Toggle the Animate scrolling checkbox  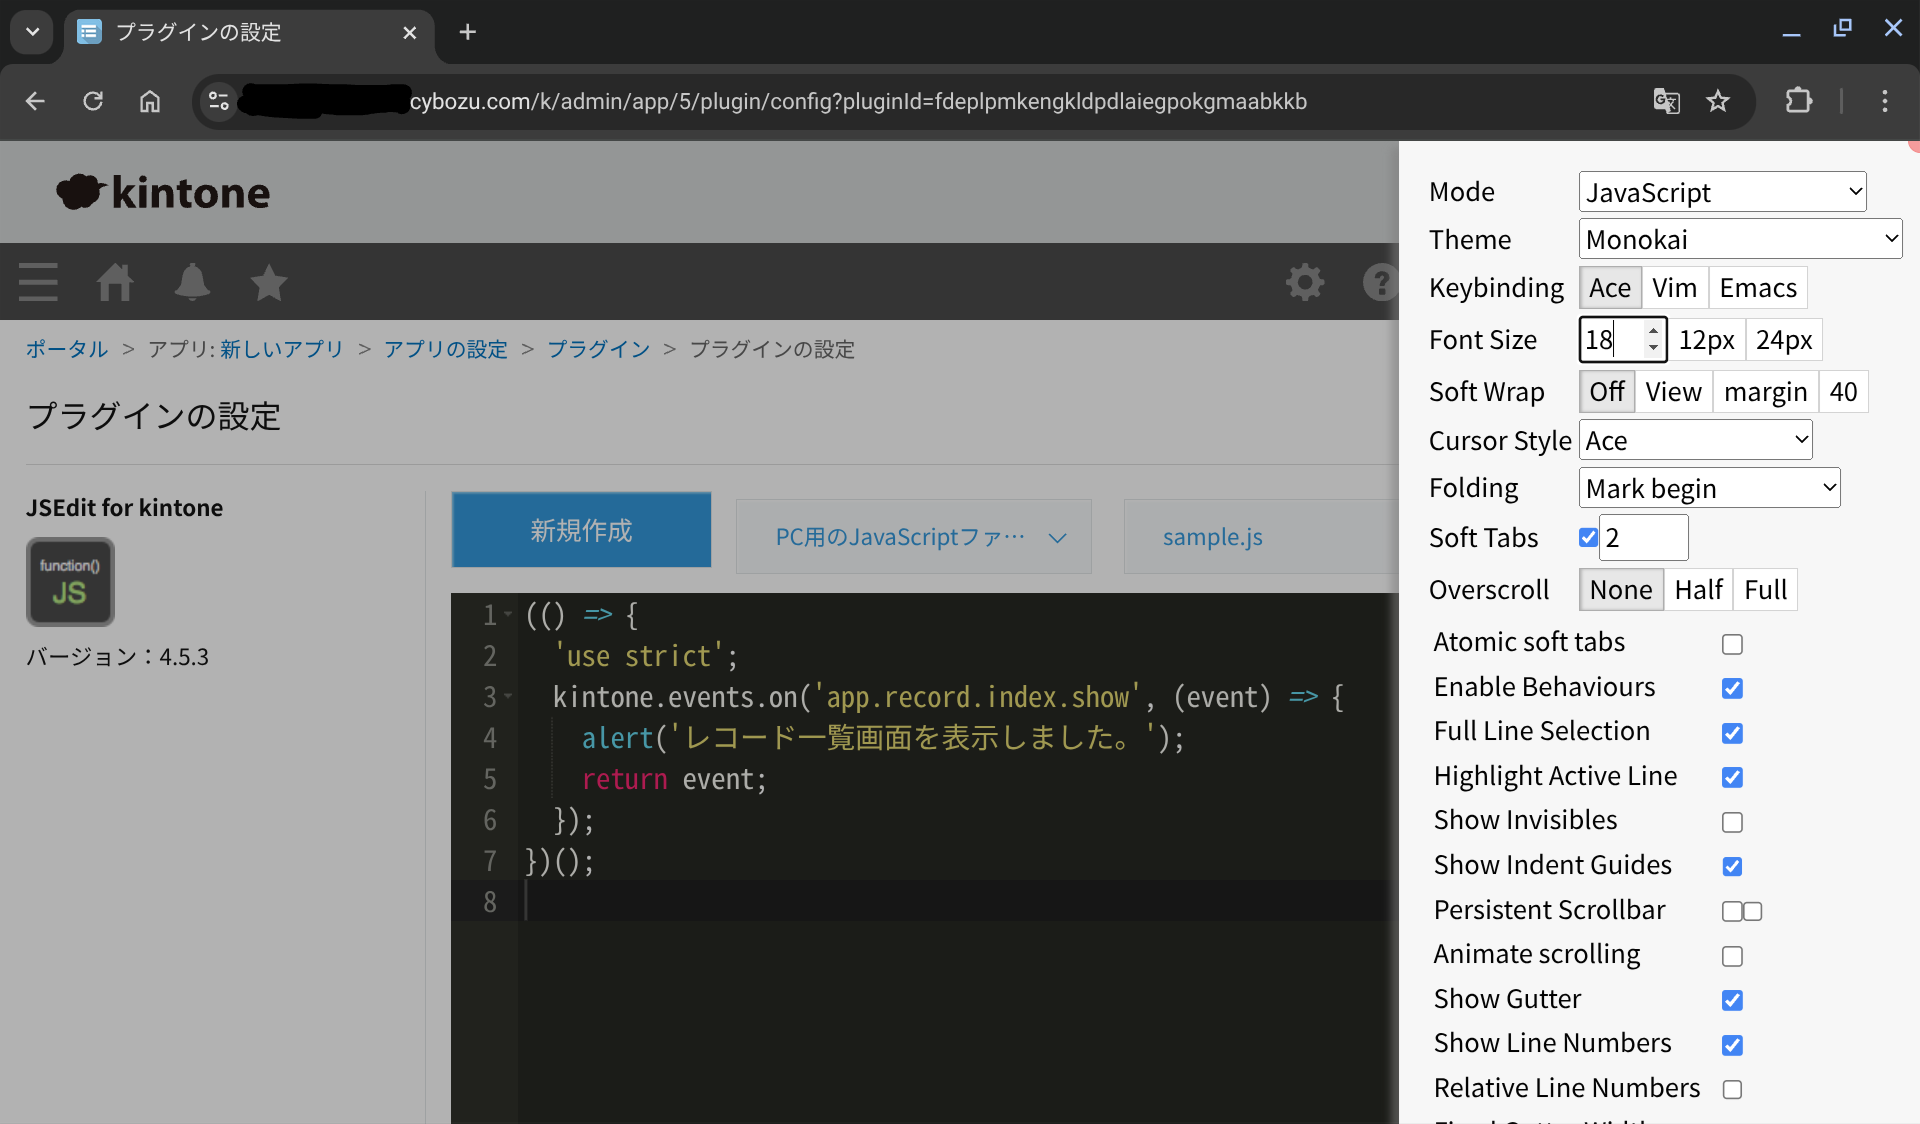coord(1732,956)
